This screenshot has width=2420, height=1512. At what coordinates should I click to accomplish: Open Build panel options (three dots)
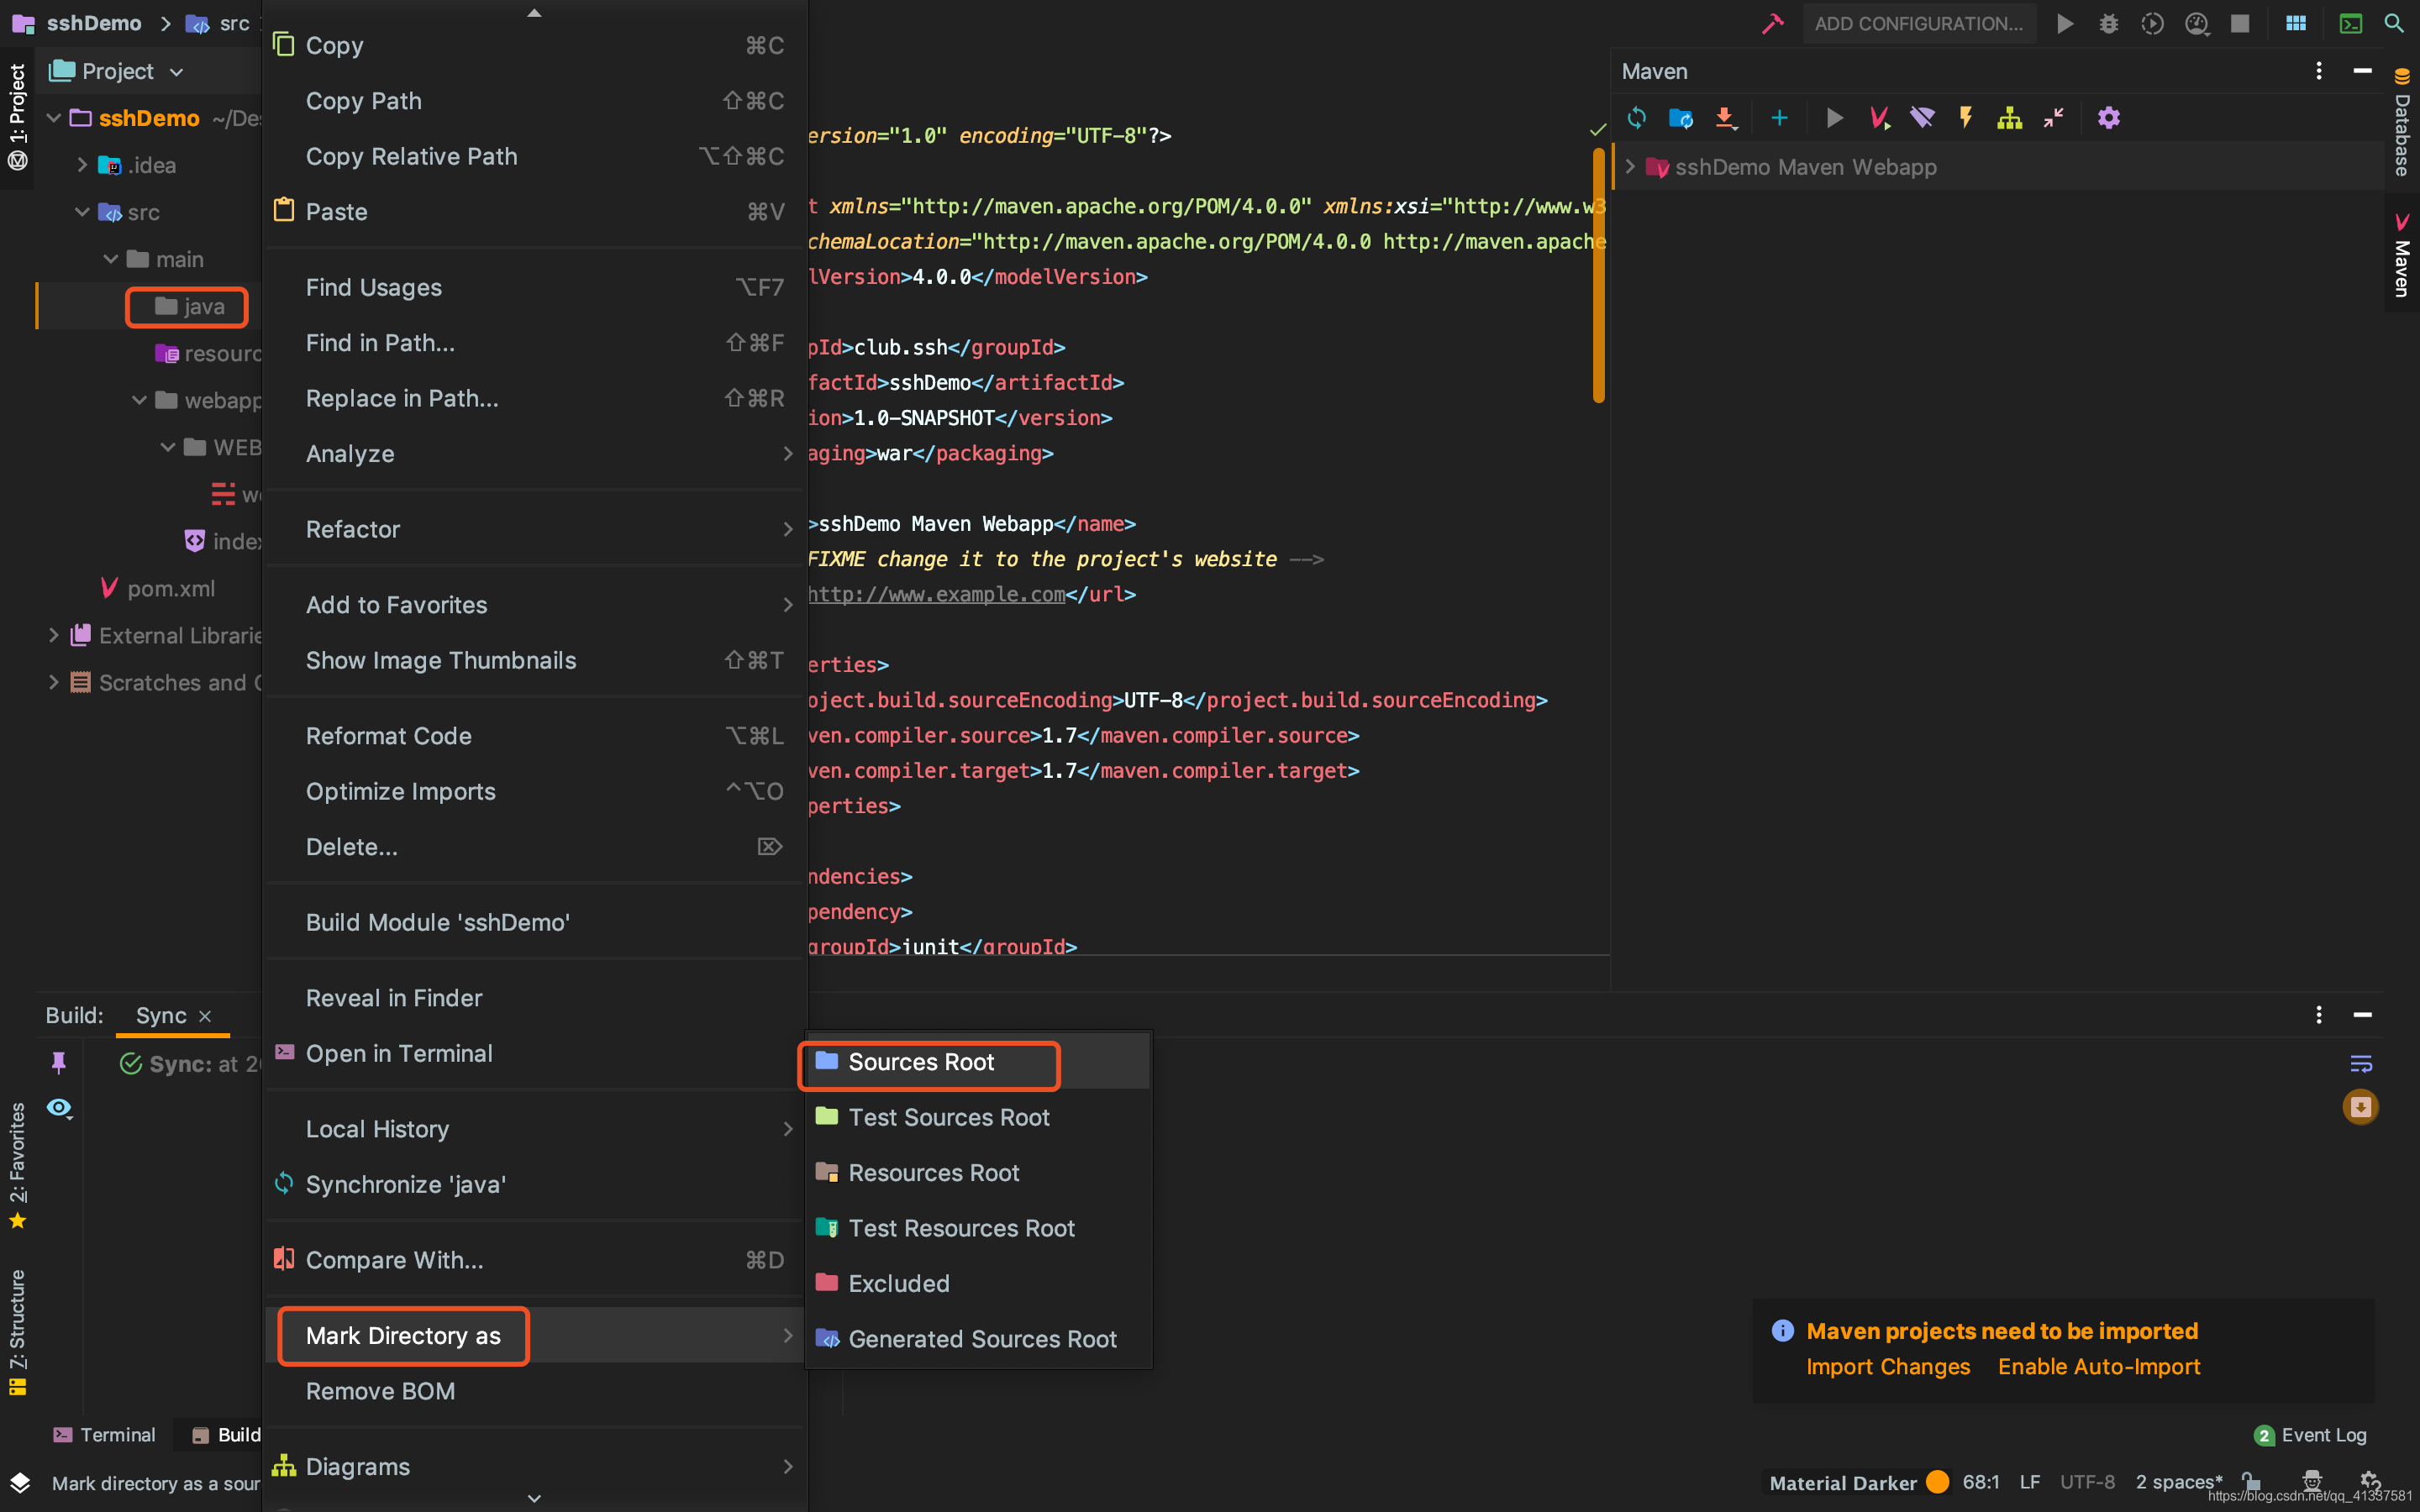pos(2318,1015)
